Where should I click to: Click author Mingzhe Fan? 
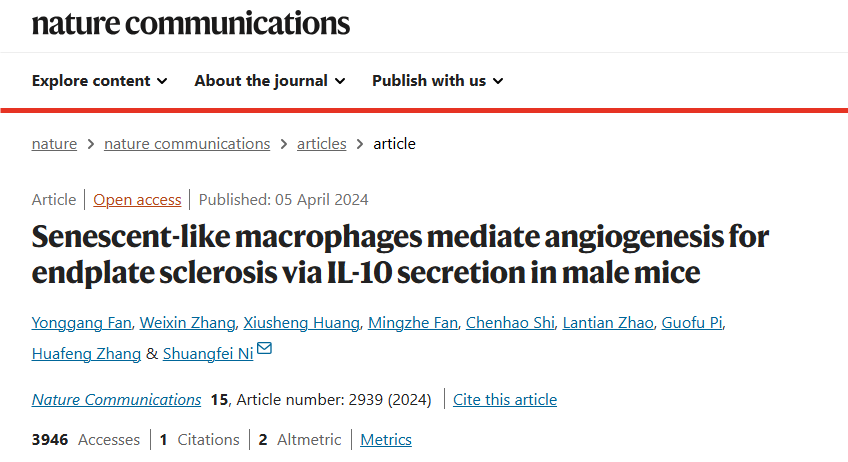point(414,321)
